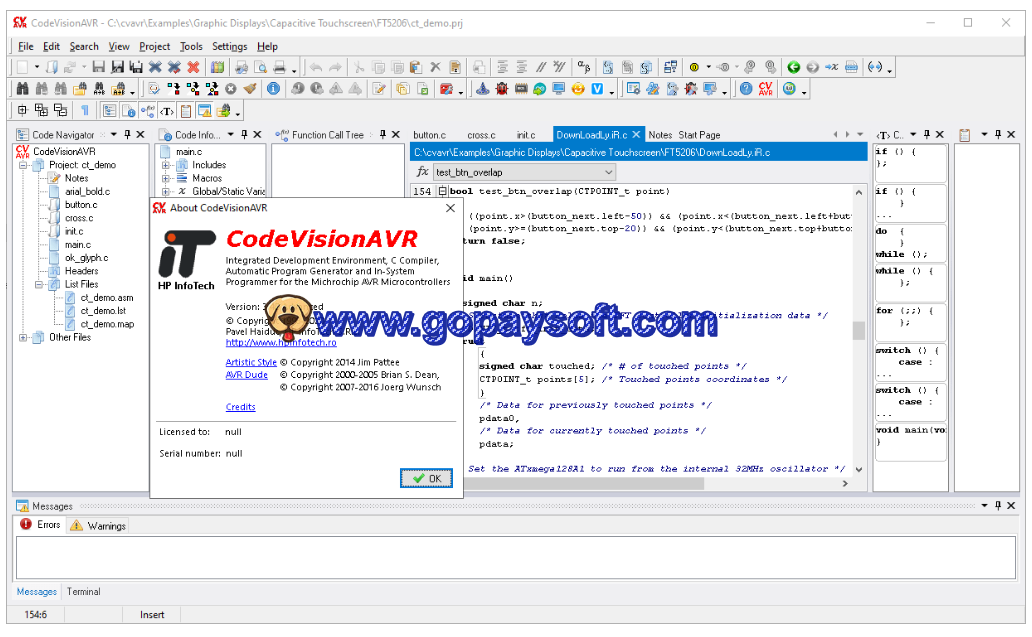The width and height of the screenshot is (1032, 637).
Task: Open Find in Files via the binoculars icon
Action: [x=80, y=88]
